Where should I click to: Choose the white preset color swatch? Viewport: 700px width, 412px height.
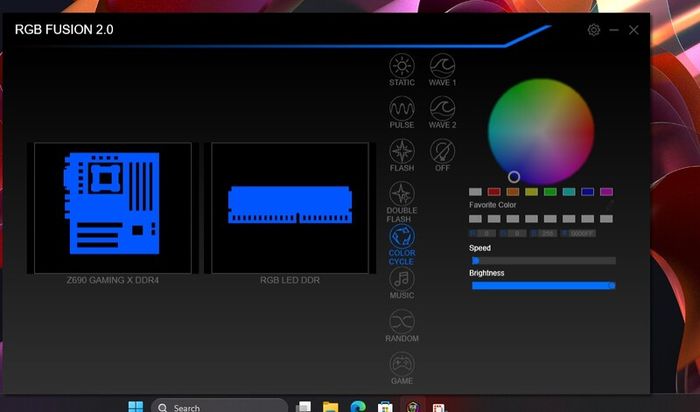[x=475, y=192]
